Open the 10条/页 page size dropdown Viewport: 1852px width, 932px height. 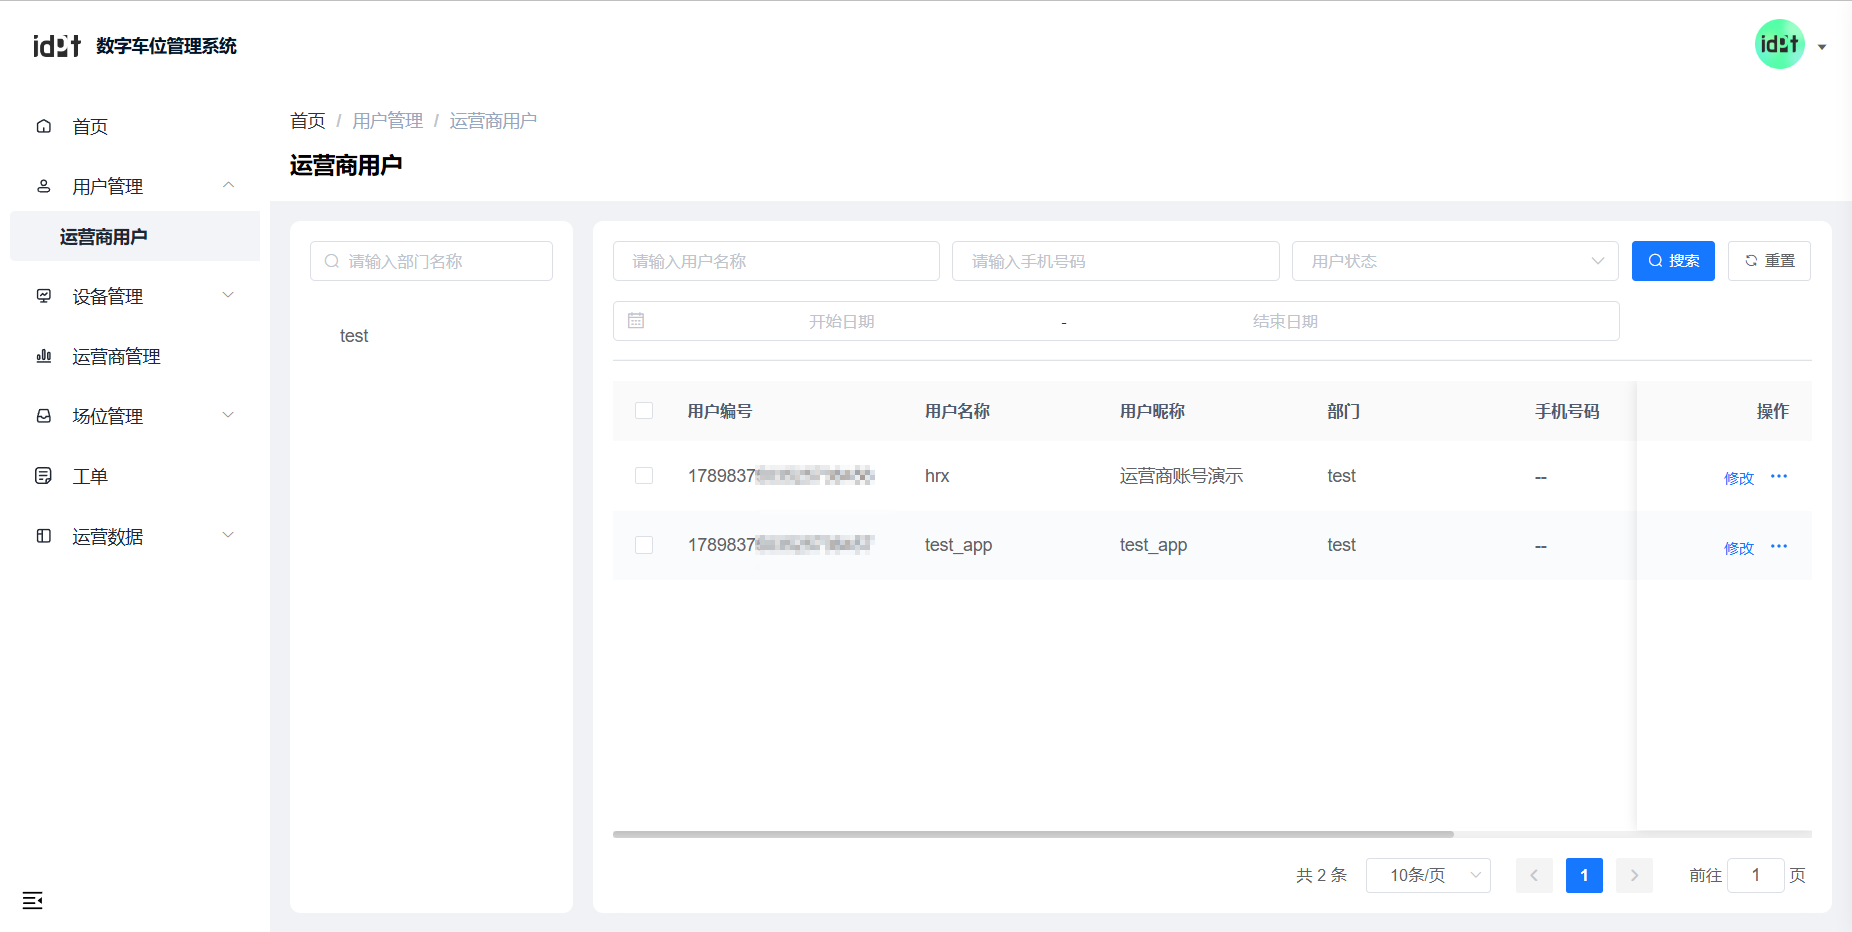(x=1428, y=875)
